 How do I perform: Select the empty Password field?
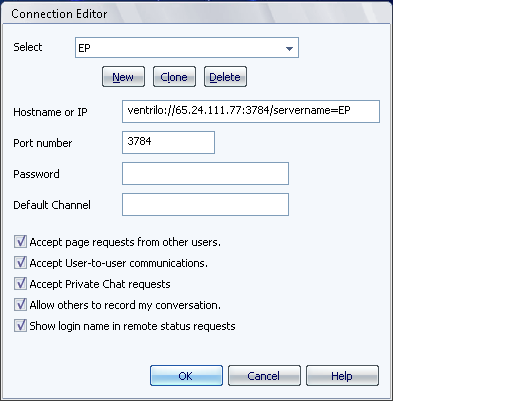[205, 173]
